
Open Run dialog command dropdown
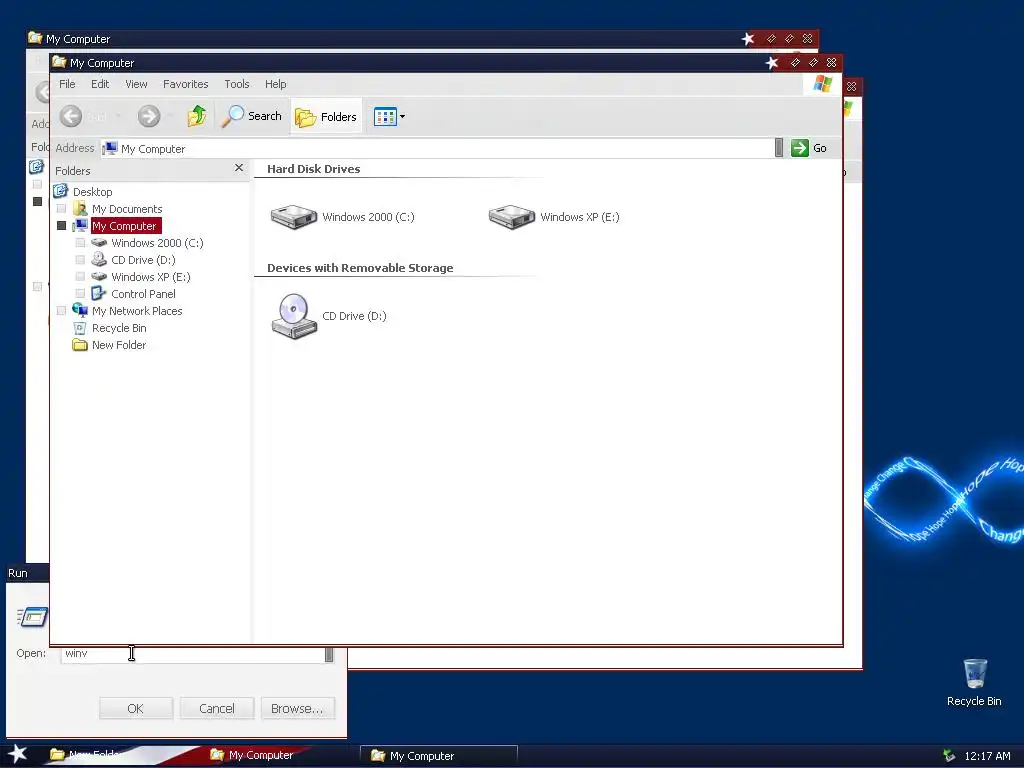point(329,654)
